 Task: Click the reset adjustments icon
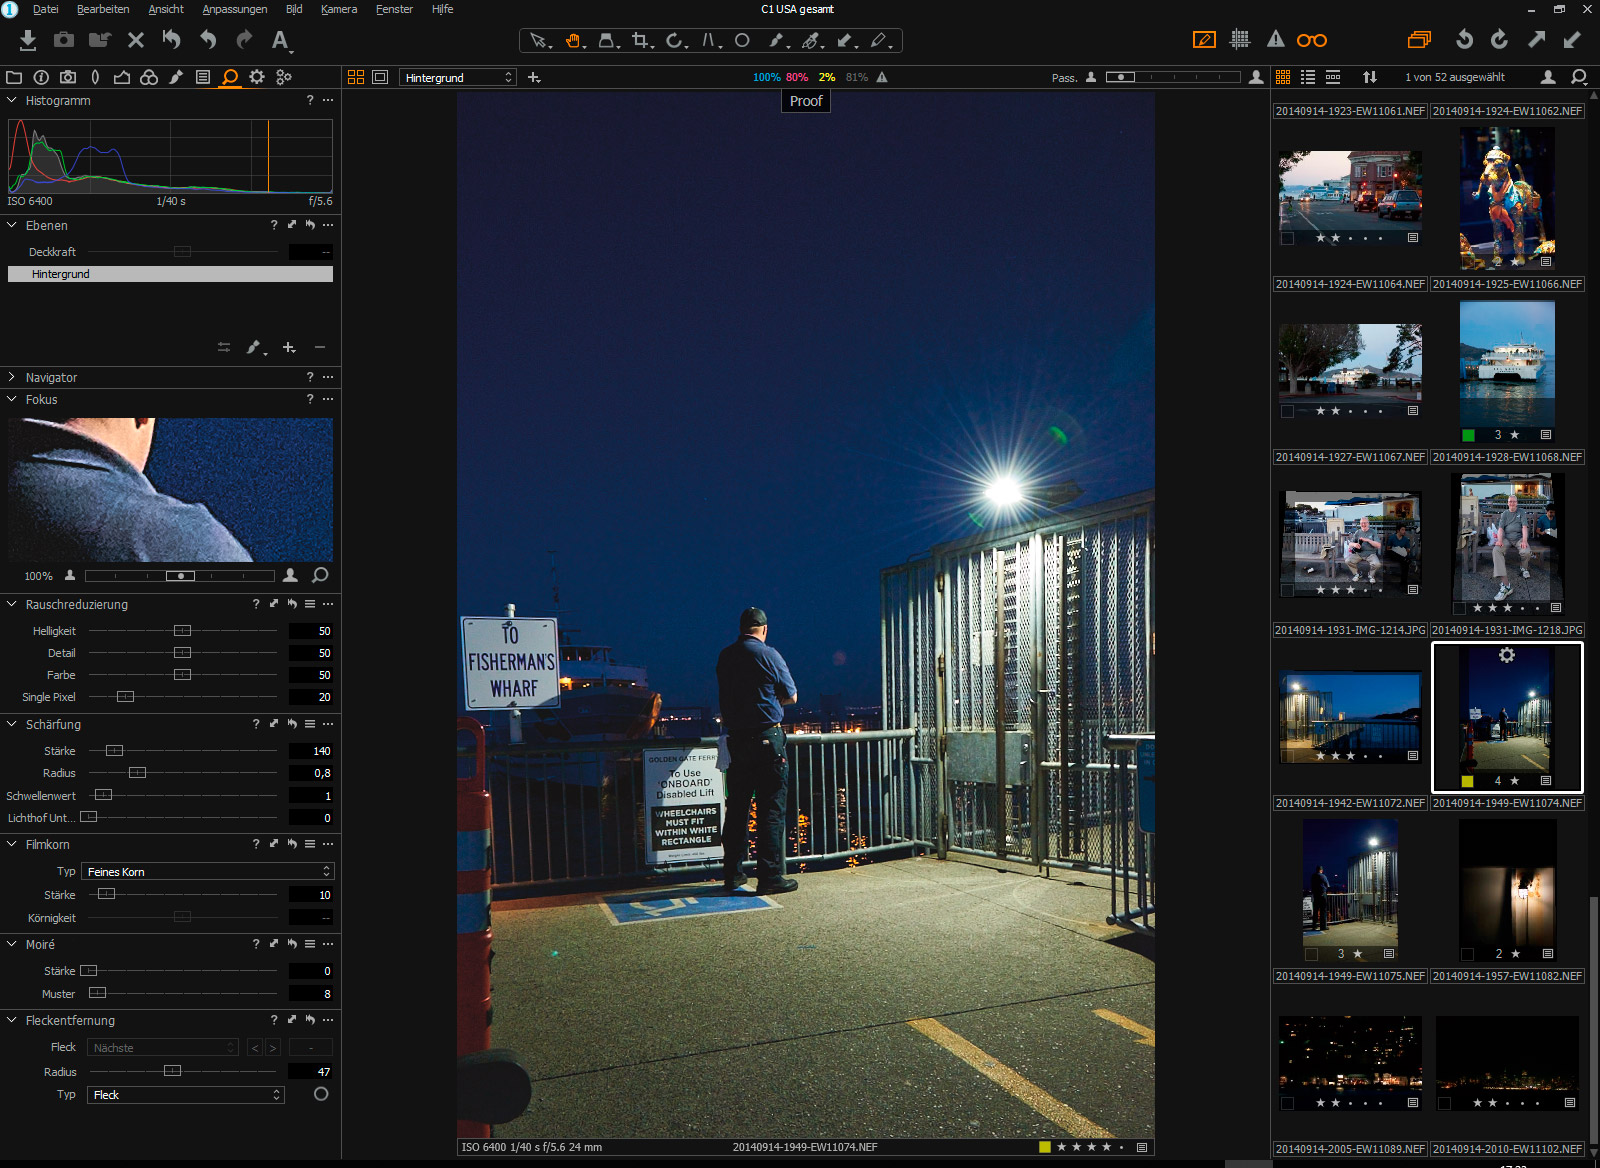[172, 40]
